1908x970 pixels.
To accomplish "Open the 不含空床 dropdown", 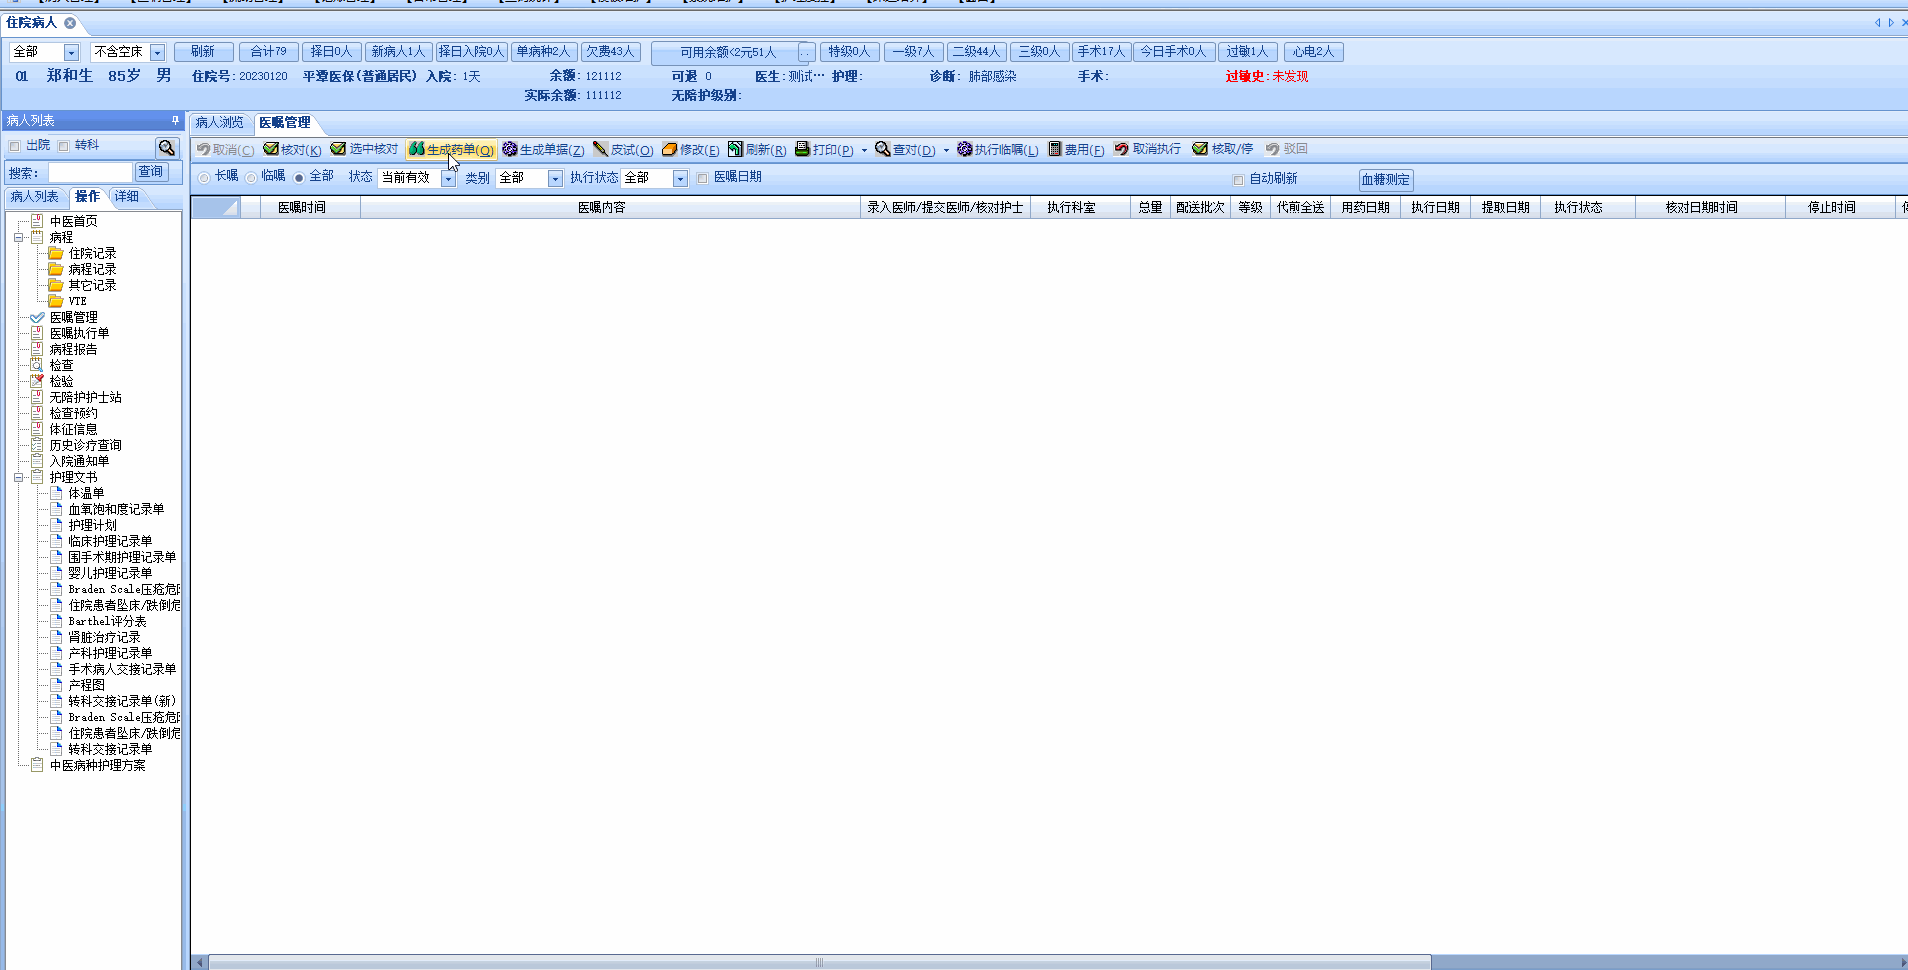I will 157,52.
